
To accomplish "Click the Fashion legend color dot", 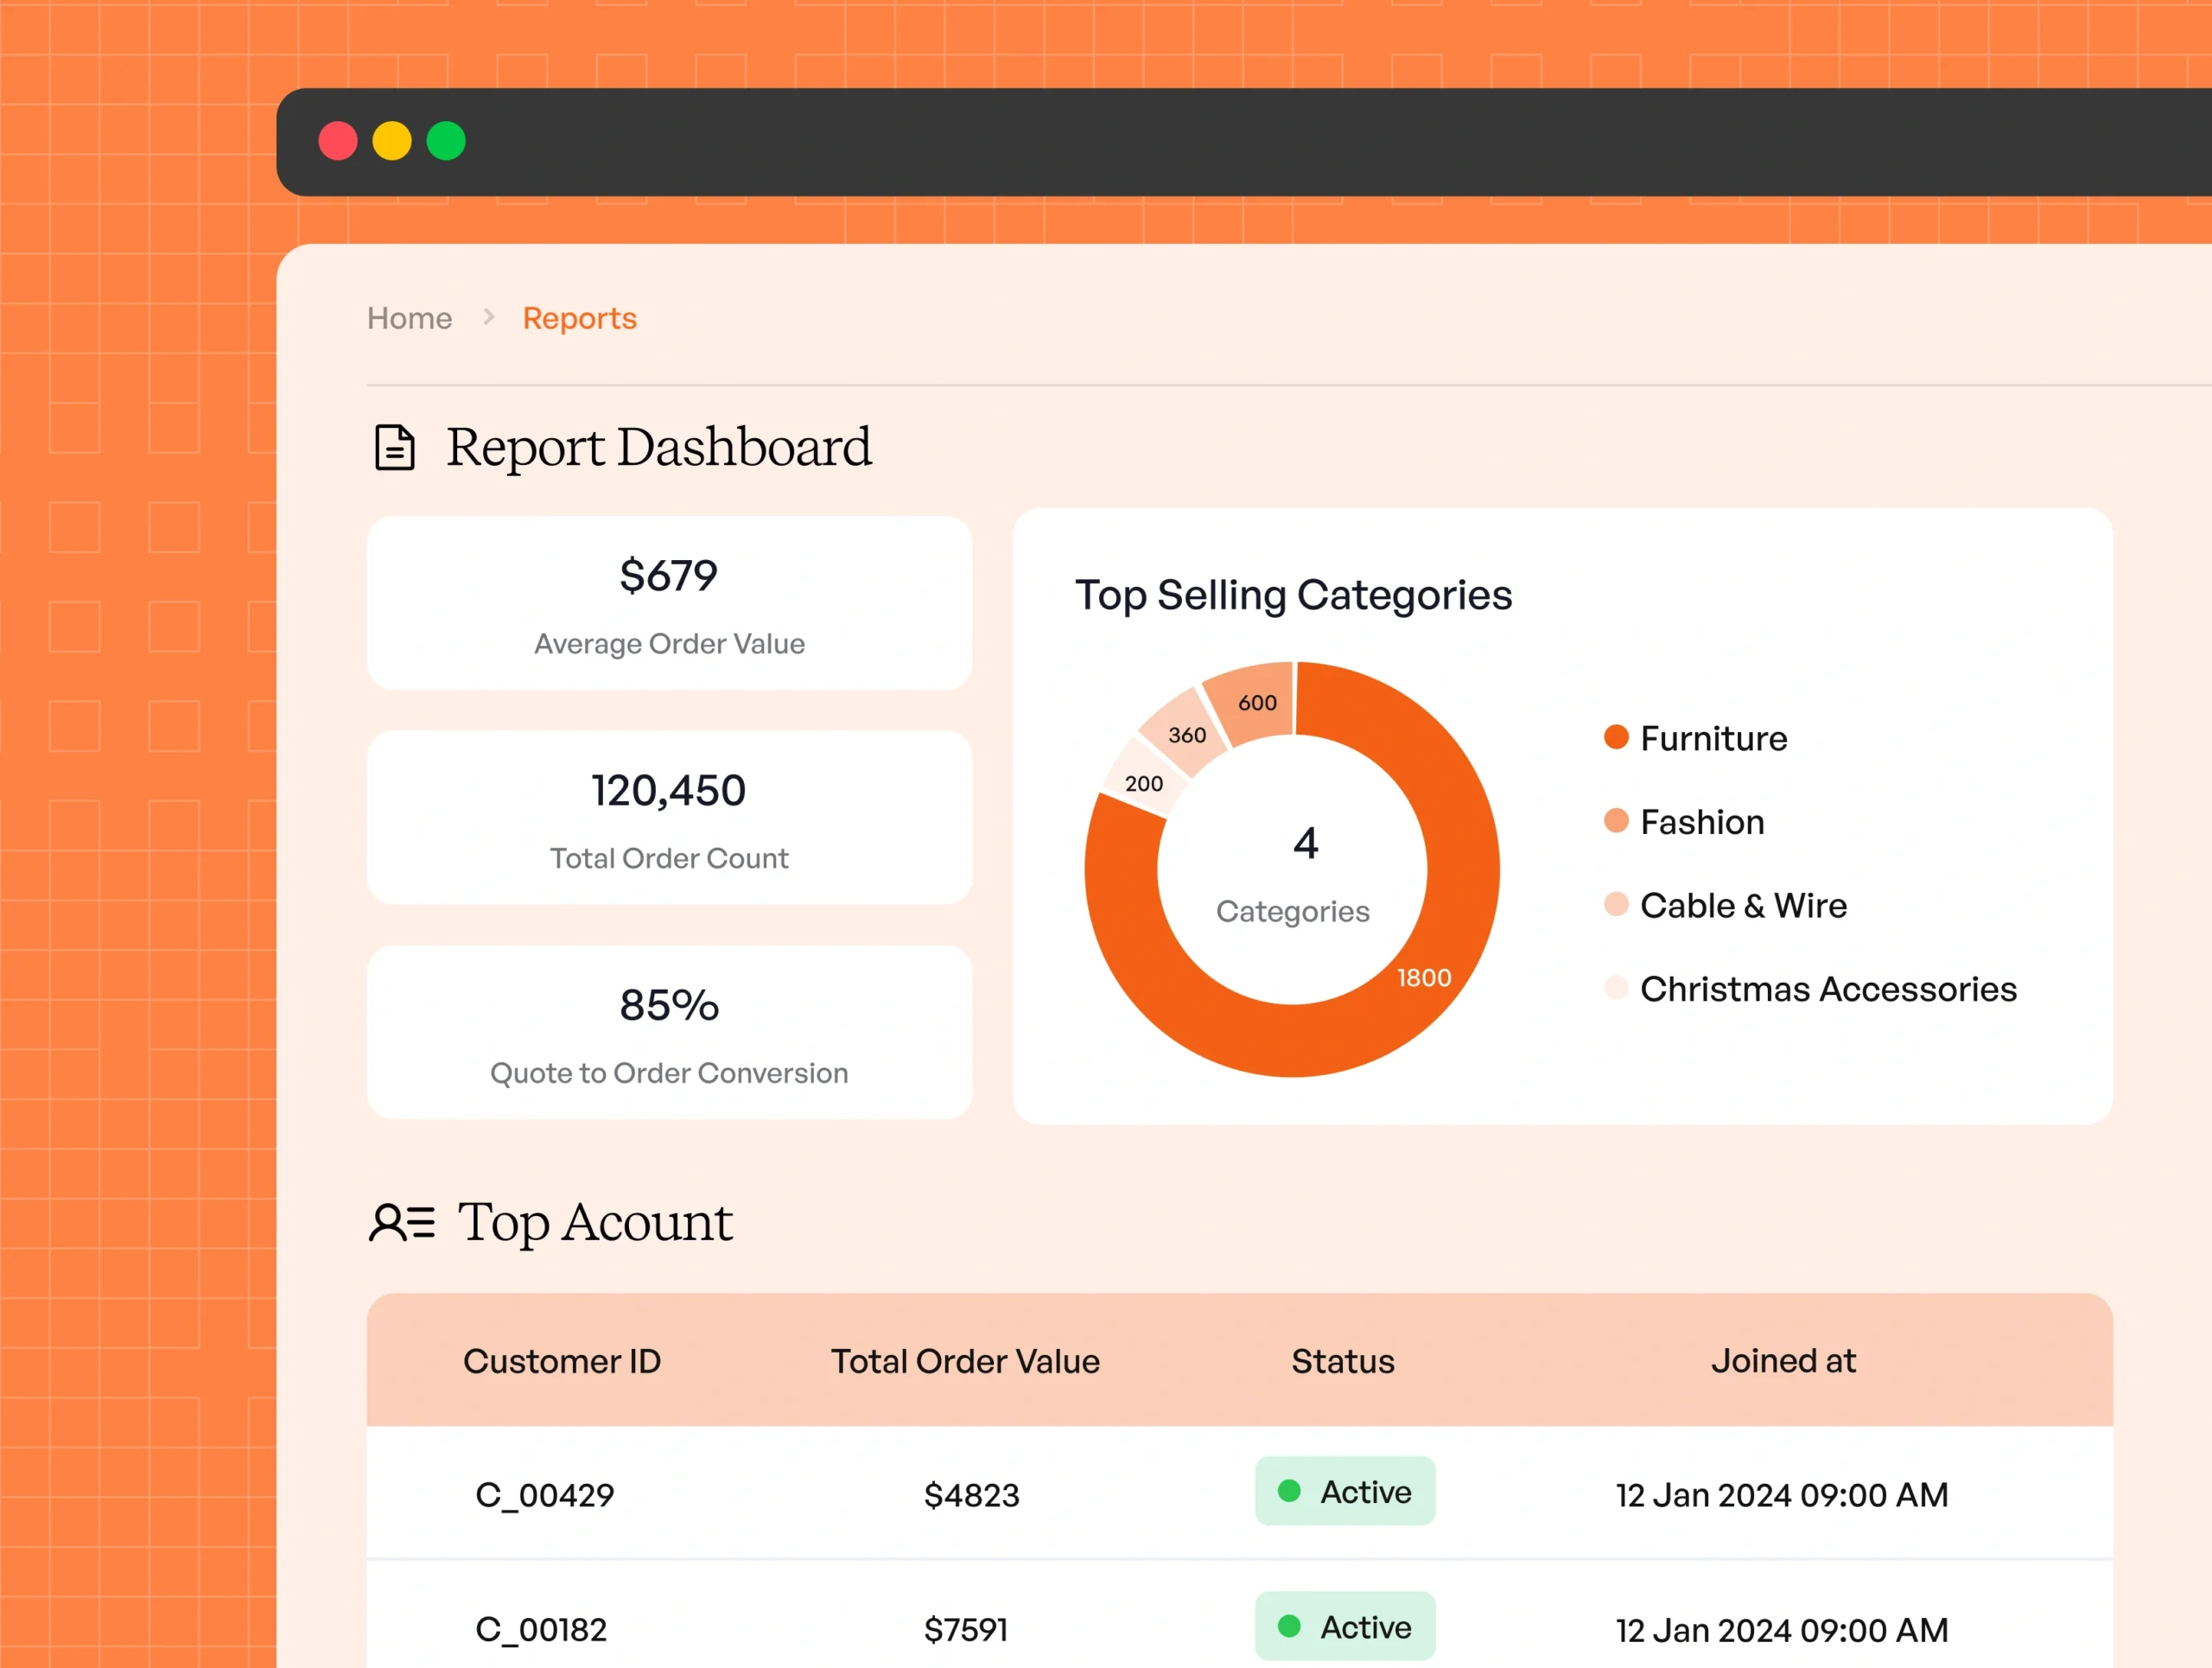I will pyautogui.click(x=1616, y=821).
